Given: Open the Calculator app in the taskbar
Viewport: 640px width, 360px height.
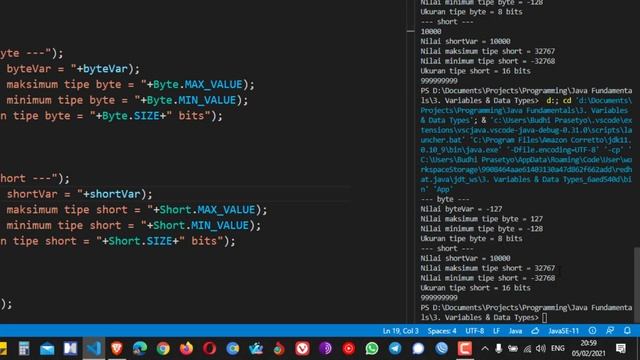Looking at the screenshot, I should click(x=24, y=349).
